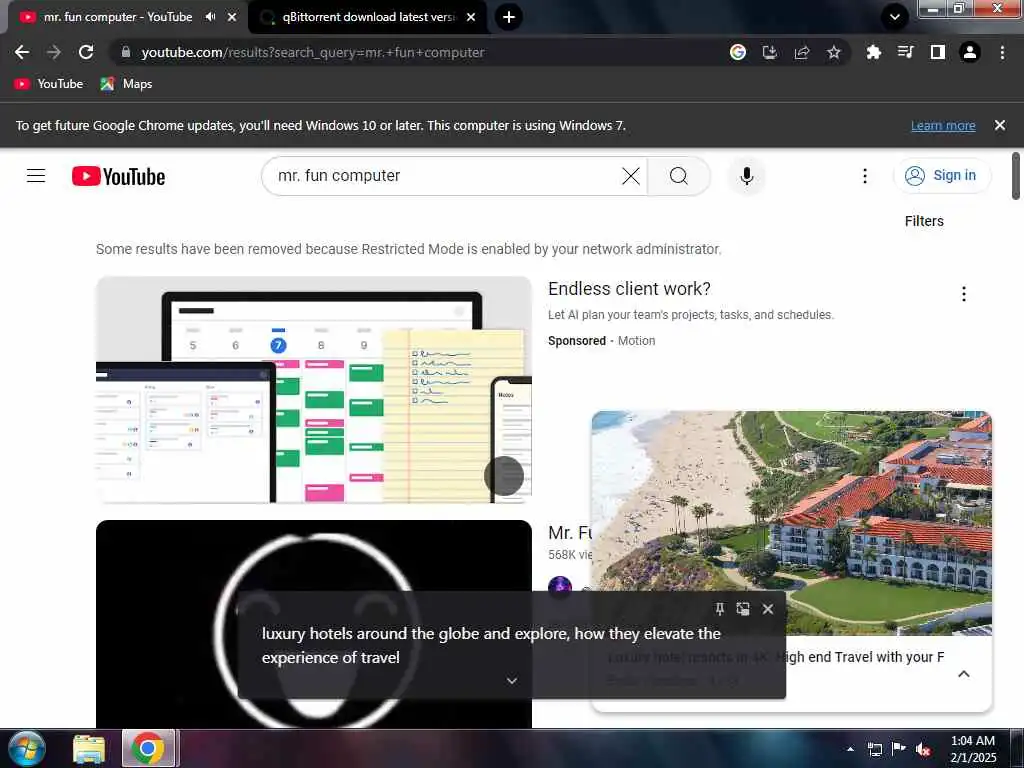1024x768 pixels.
Task: Switch to the mr. fun computer YouTube tab
Action: coord(118,17)
